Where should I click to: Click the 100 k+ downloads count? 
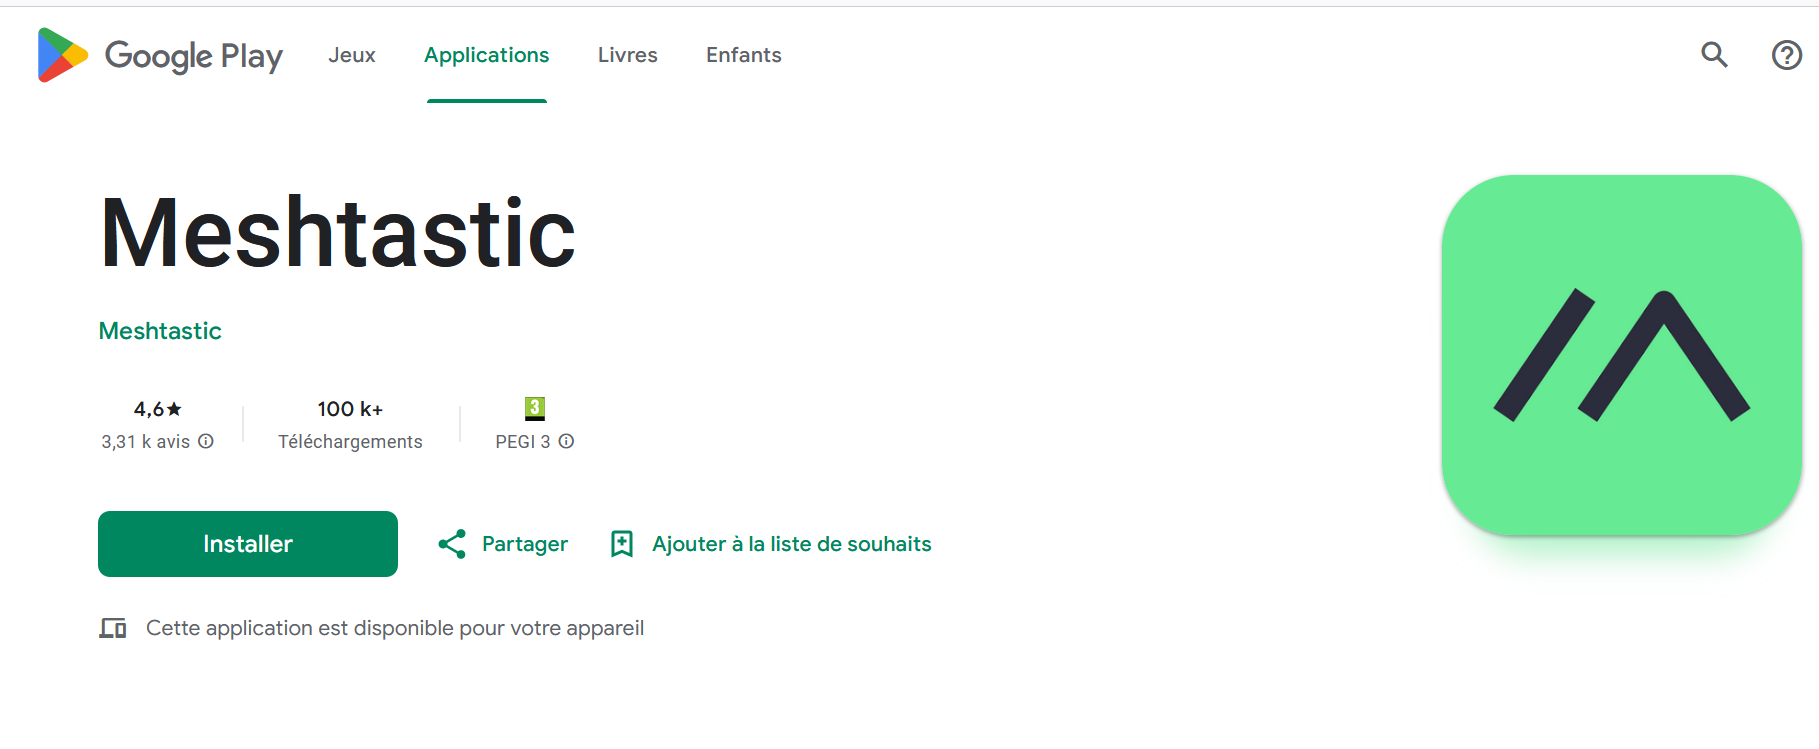click(x=350, y=409)
